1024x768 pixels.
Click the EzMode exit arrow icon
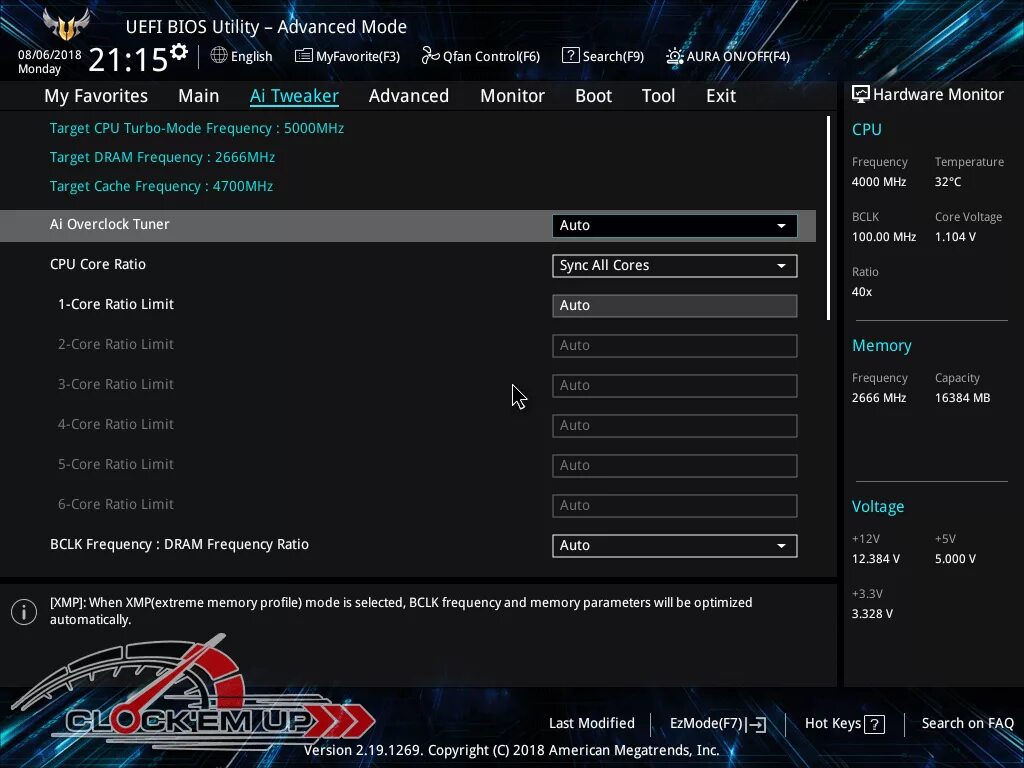(757, 724)
